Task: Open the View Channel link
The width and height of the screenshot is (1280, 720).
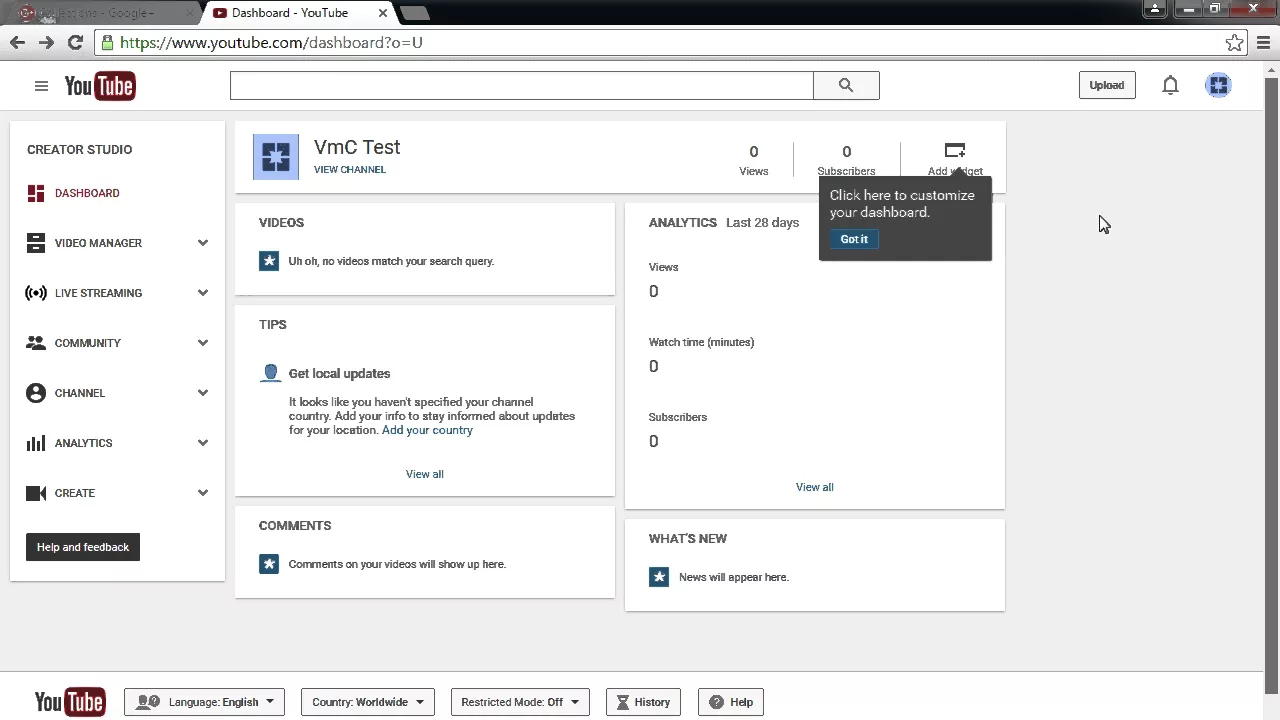Action: point(350,170)
